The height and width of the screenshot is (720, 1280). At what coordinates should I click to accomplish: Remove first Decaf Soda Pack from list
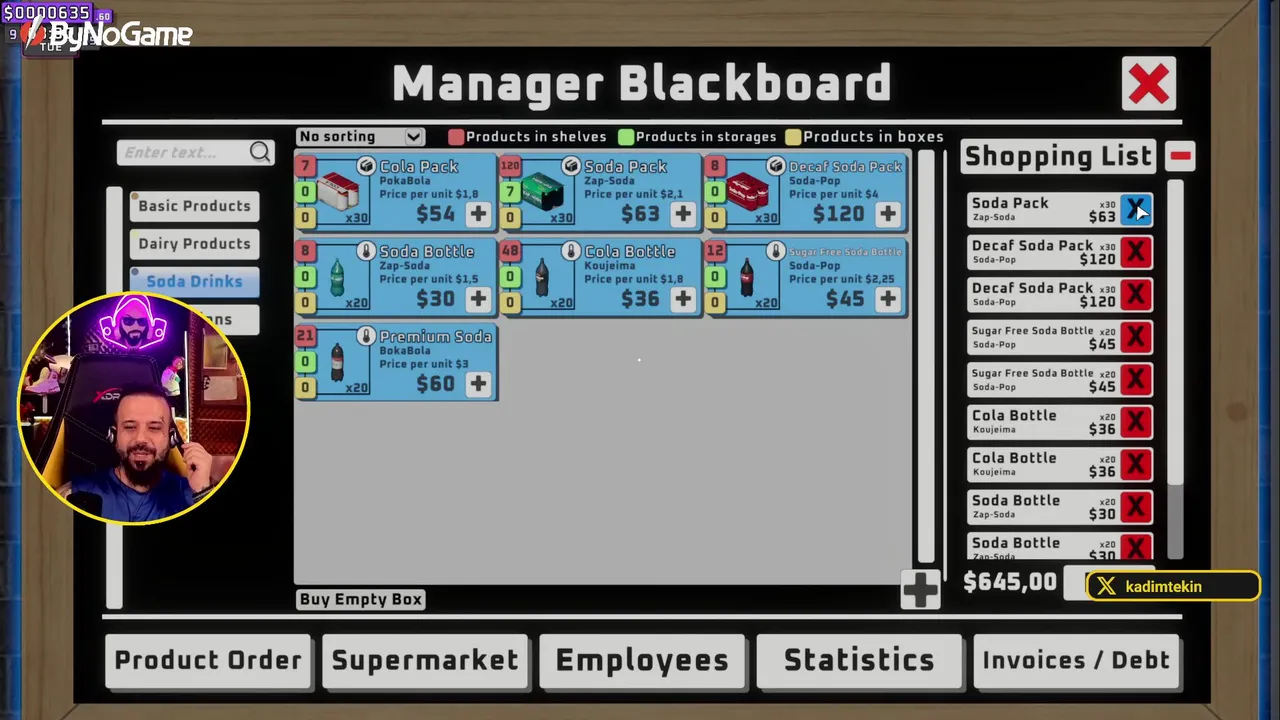click(1136, 252)
